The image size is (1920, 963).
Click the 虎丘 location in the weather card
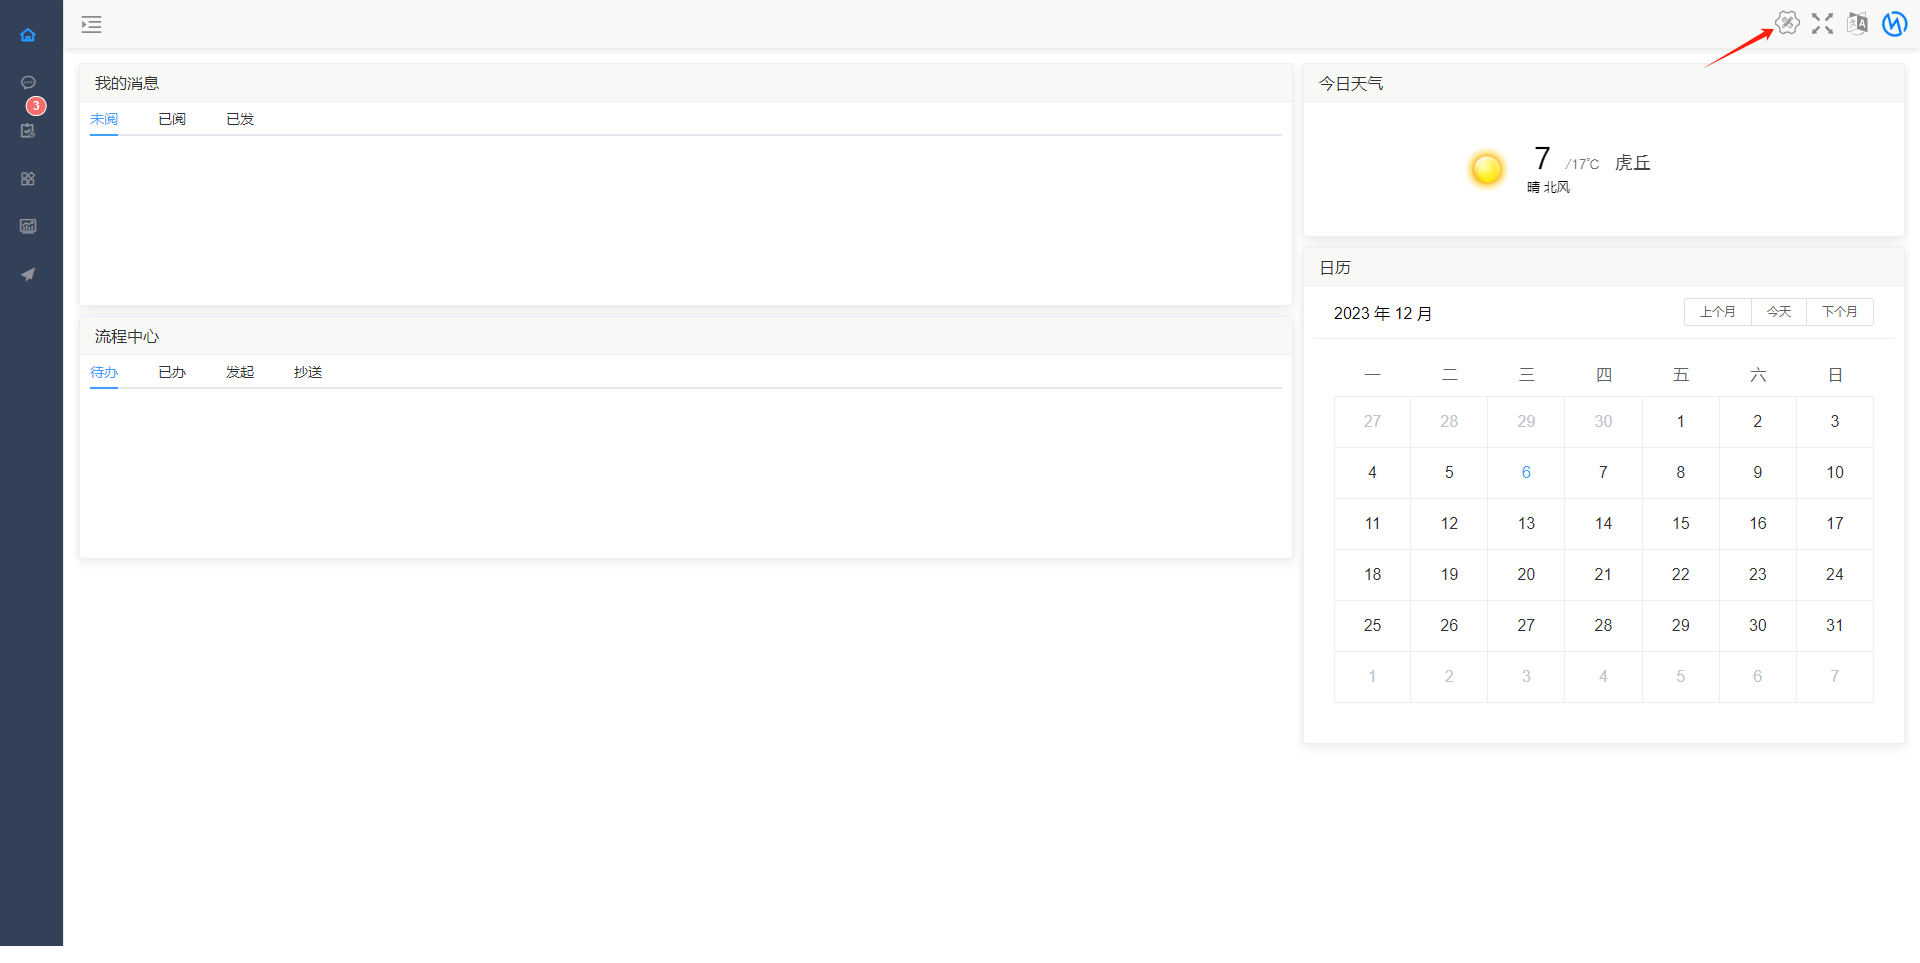(x=1633, y=163)
